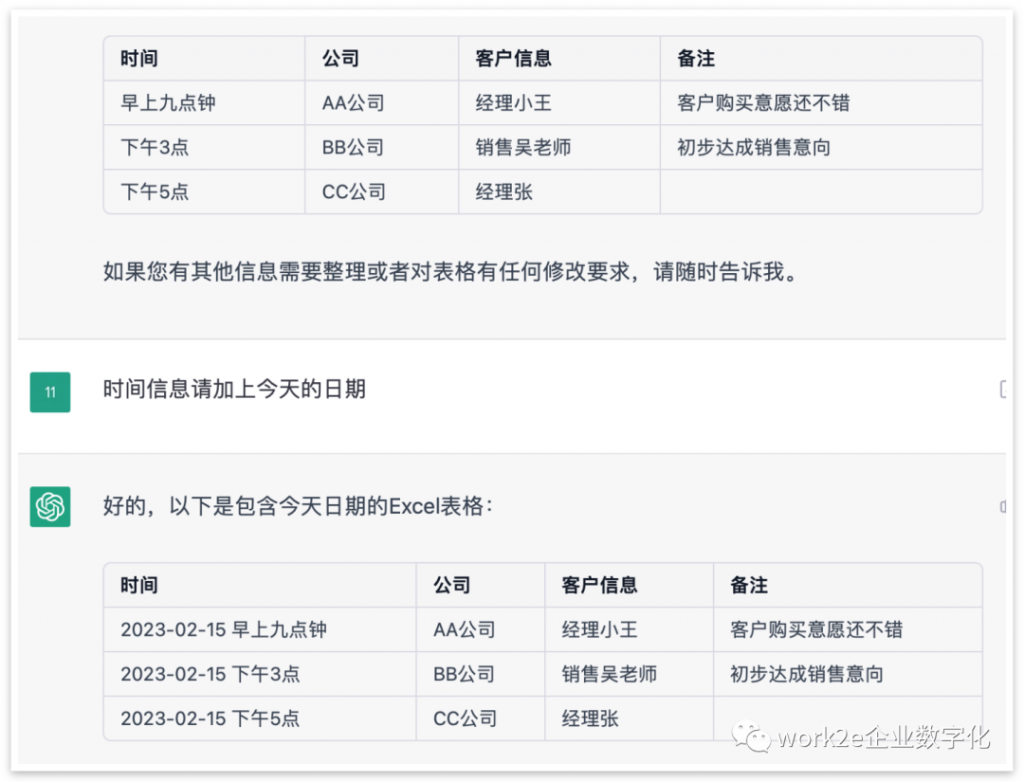This screenshot has width=1024, height=782.
Task: Click the ChatGPT green logo avatar
Action: coord(49,507)
